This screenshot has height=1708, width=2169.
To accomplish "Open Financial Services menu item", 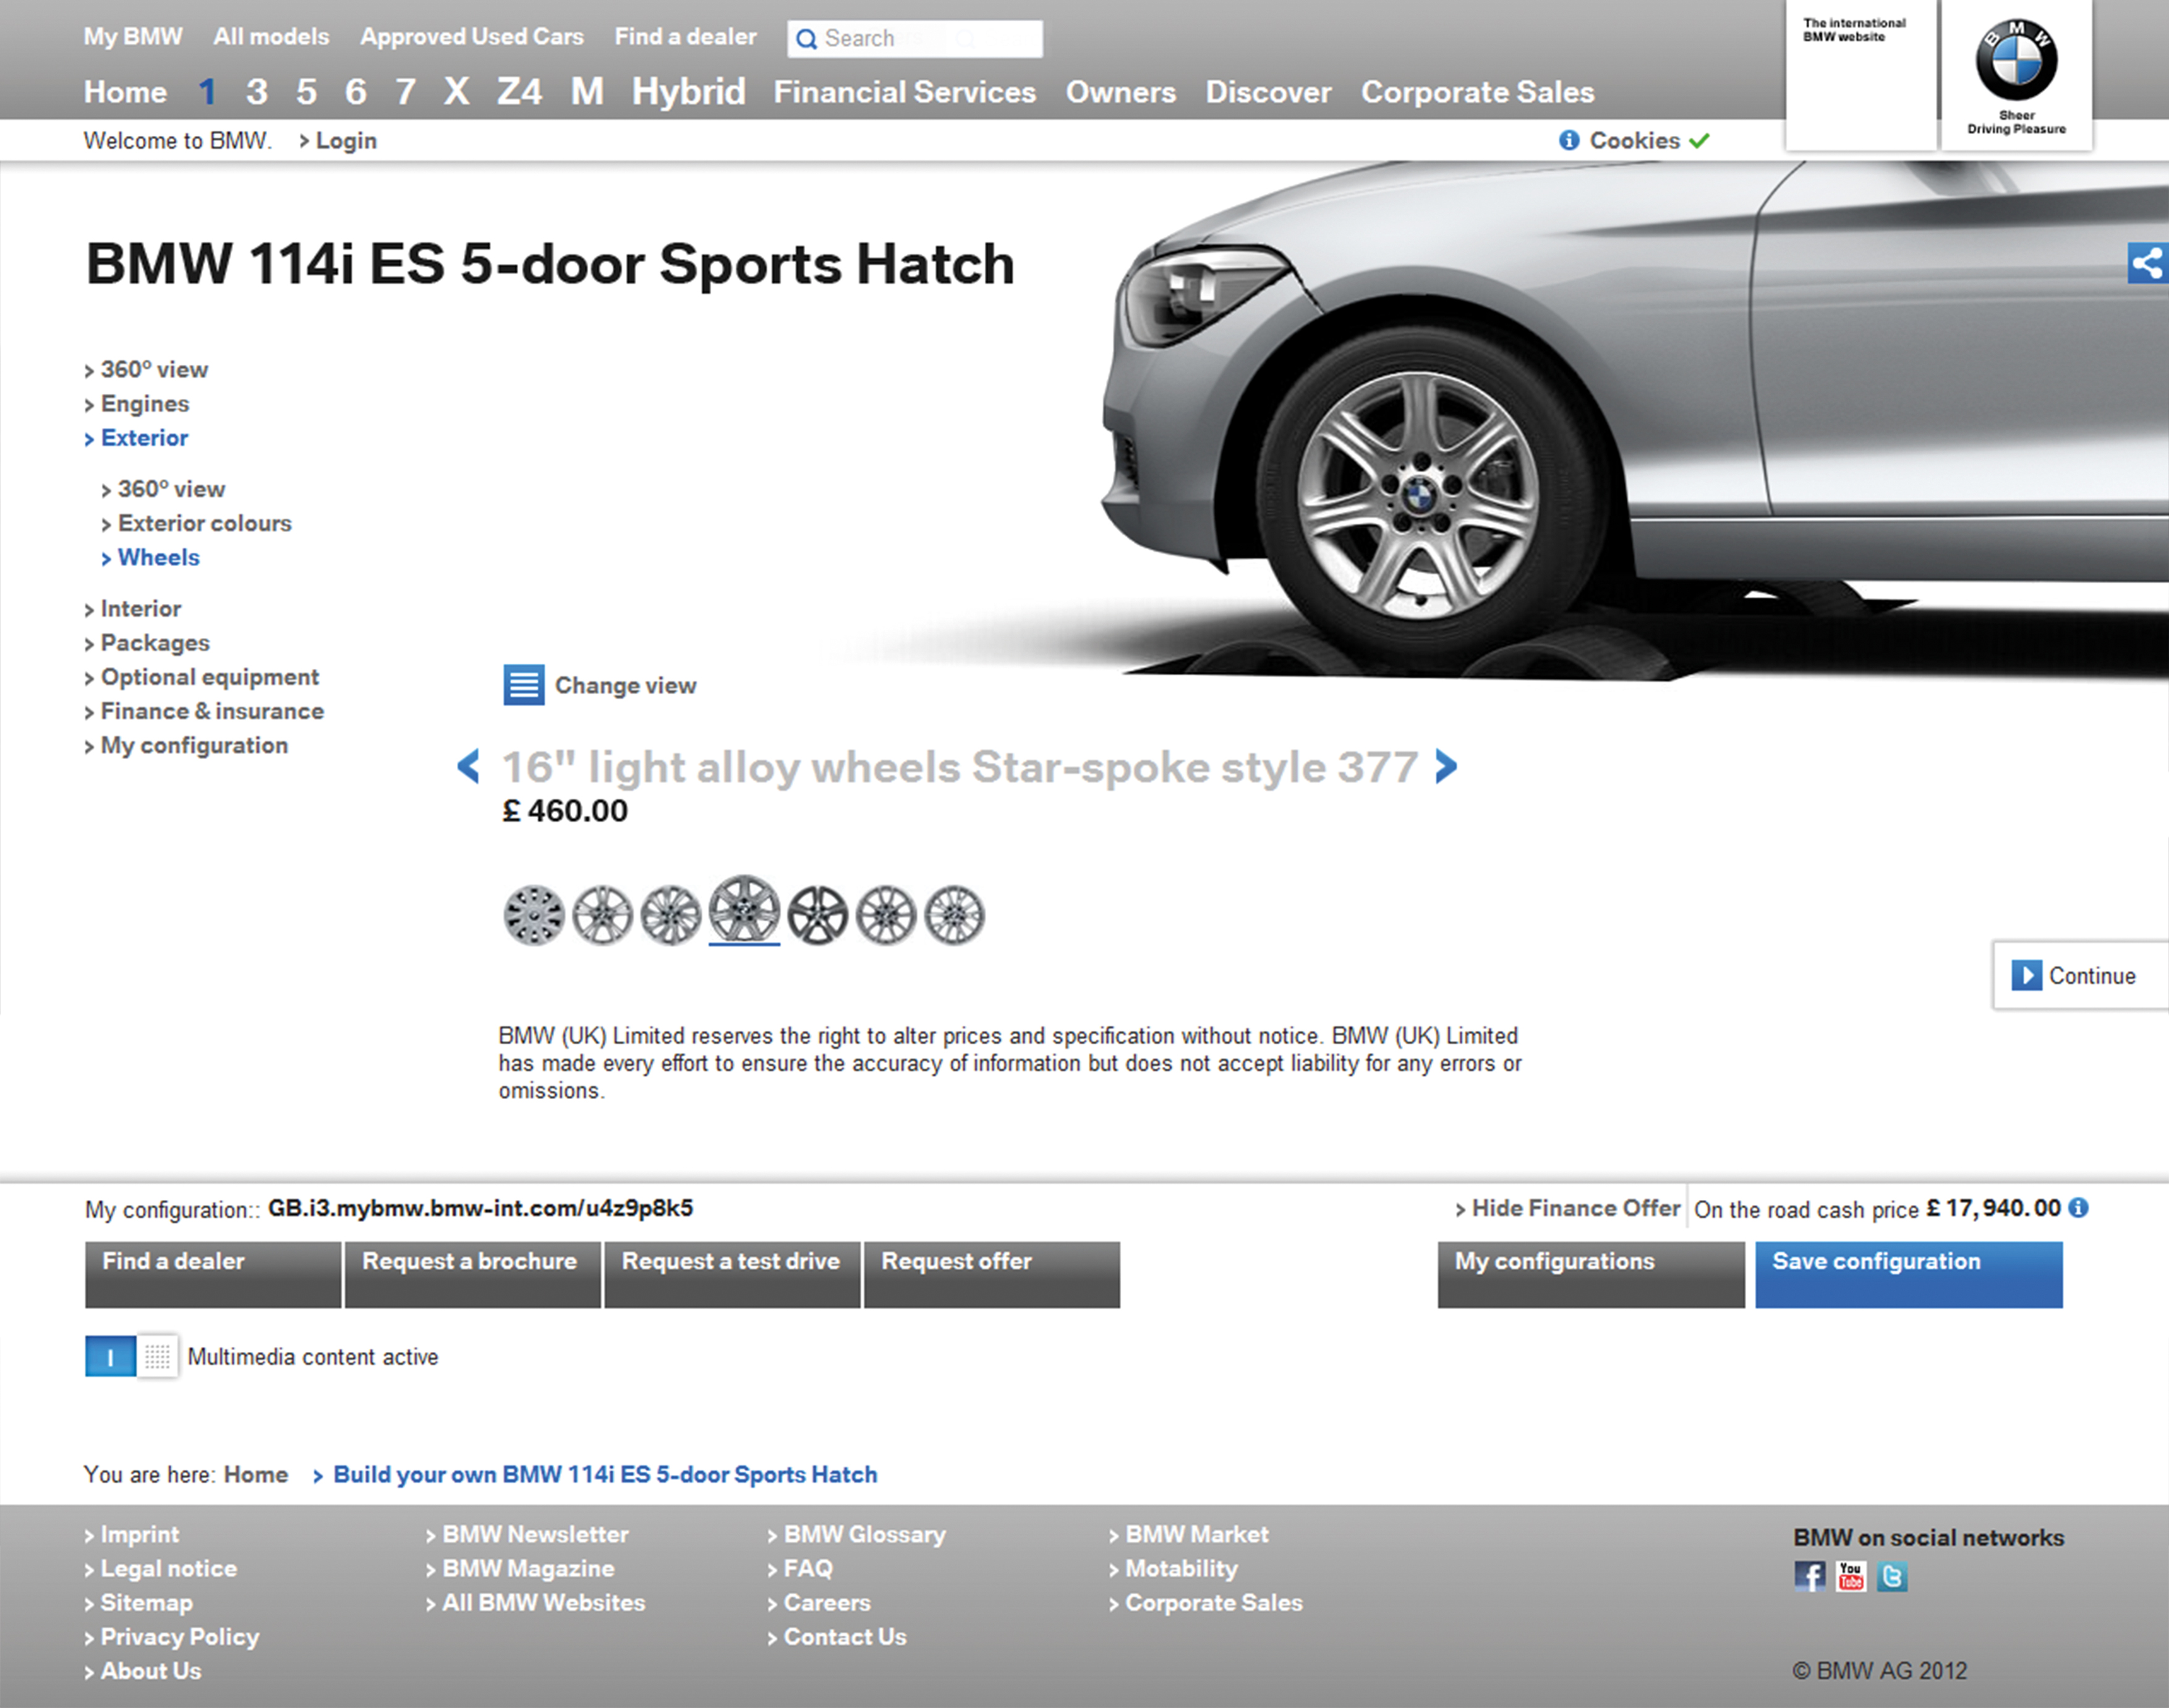I will pos(904,92).
